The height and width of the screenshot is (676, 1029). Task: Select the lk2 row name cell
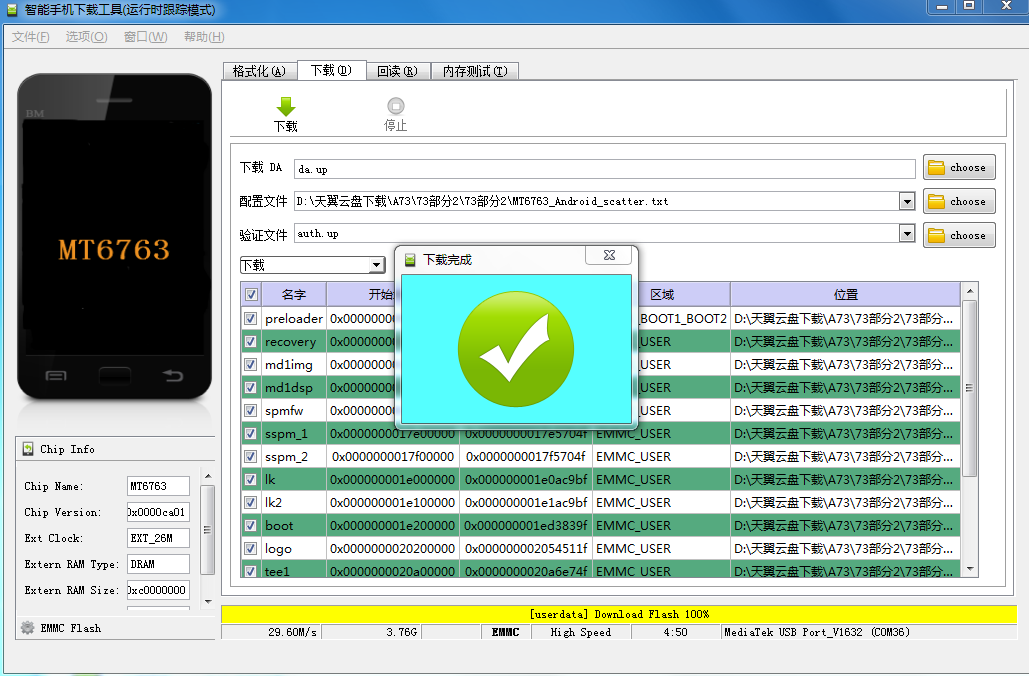293,502
